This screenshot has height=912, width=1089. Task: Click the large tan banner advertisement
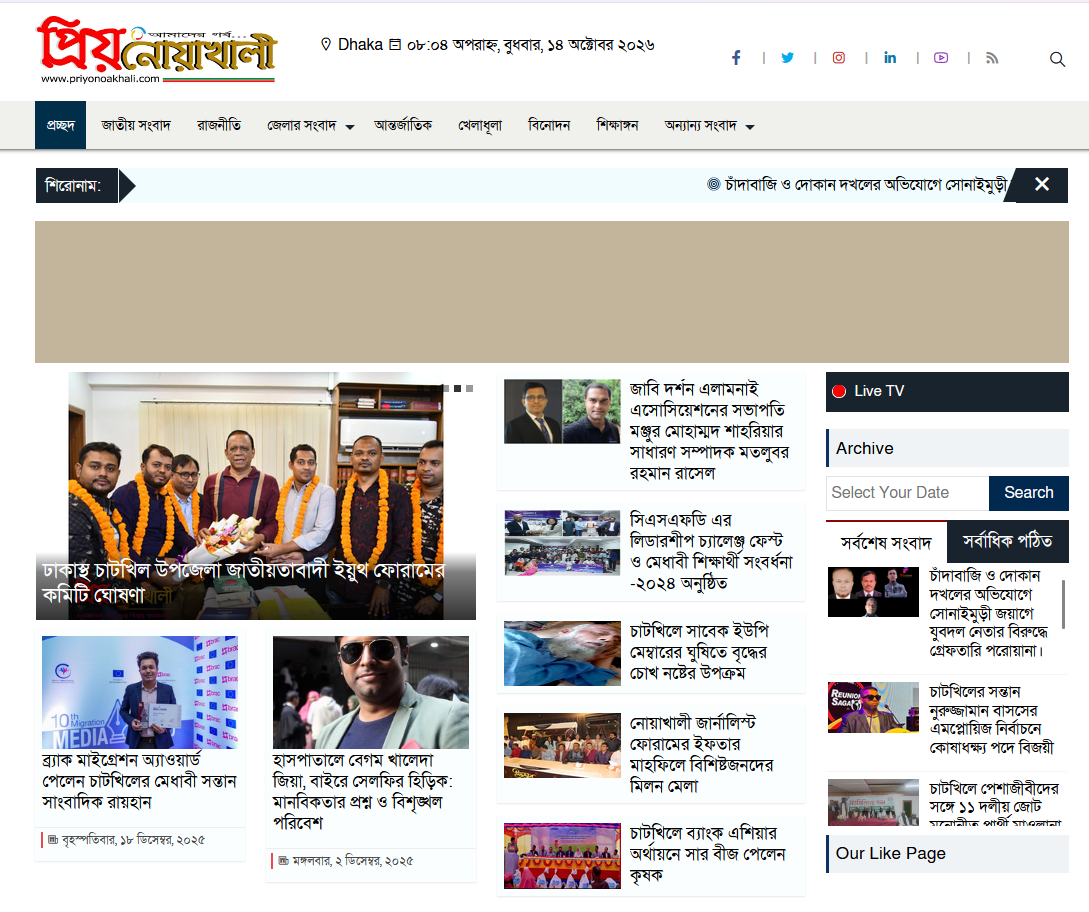coord(551,292)
